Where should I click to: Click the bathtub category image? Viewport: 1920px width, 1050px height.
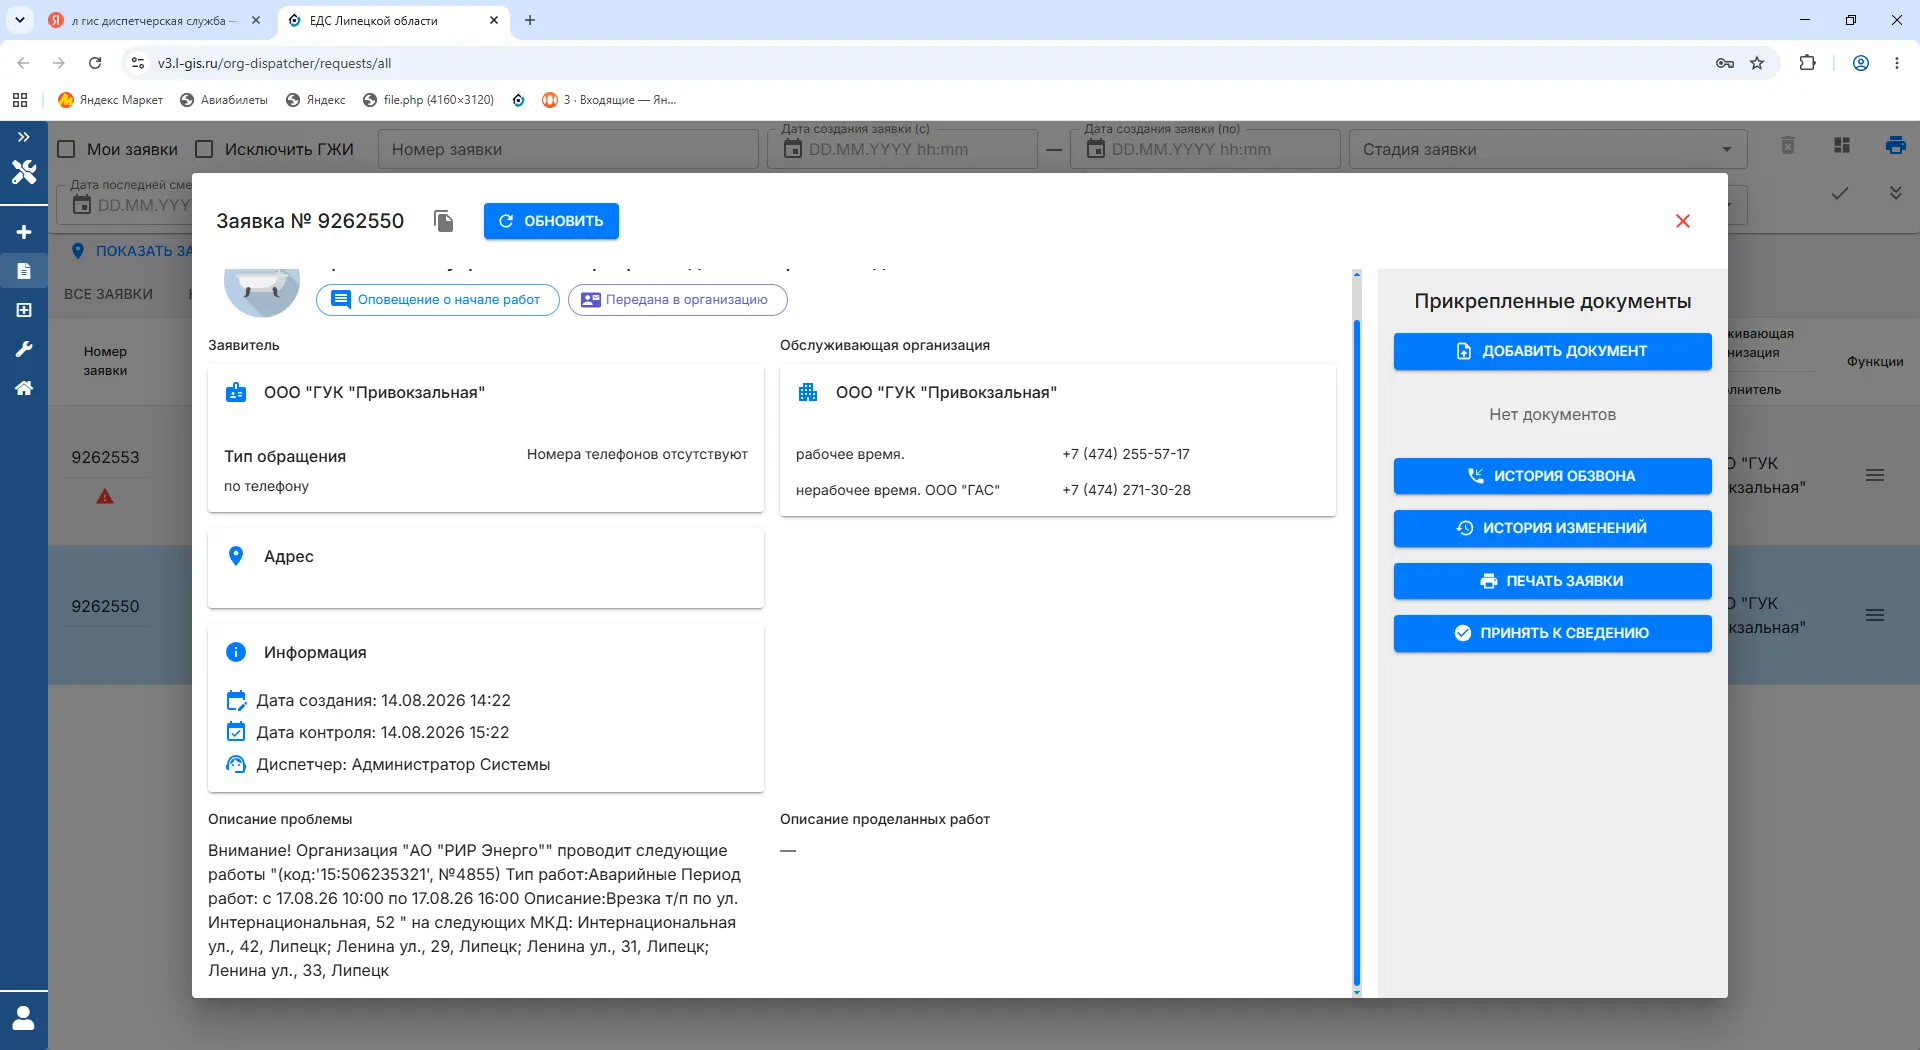[x=262, y=291]
